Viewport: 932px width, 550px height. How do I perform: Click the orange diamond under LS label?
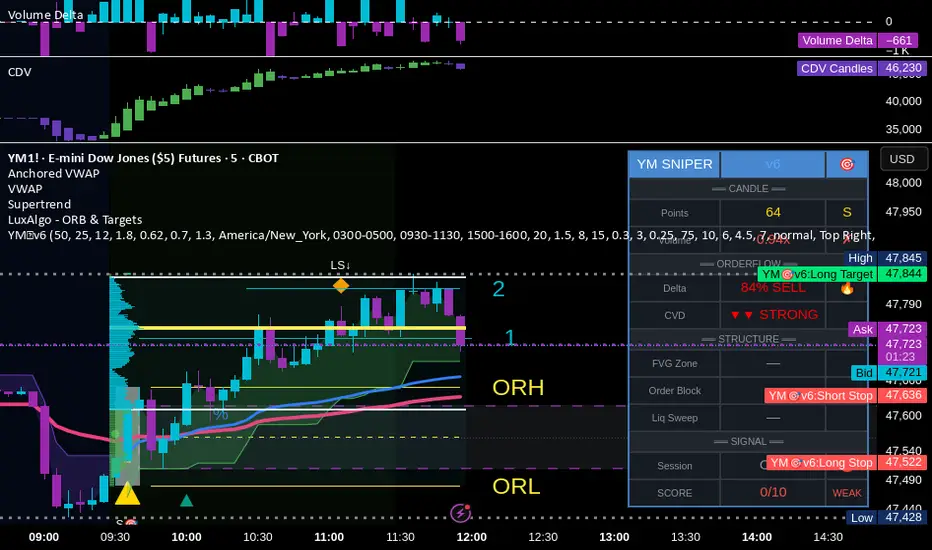[341, 285]
